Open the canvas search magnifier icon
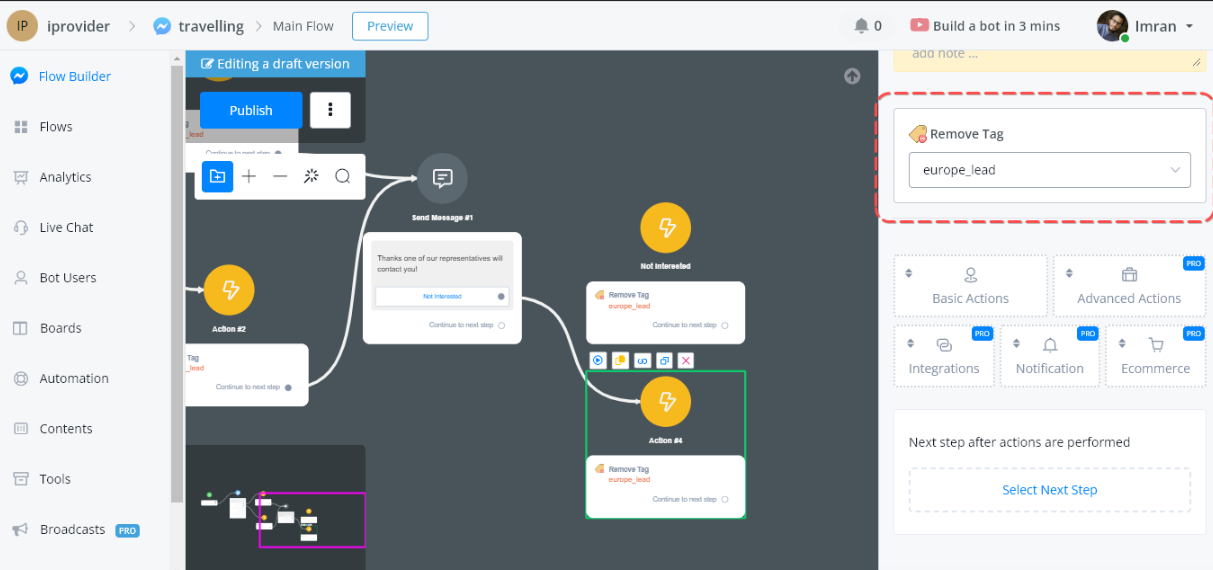The width and height of the screenshot is (1213, 570). tap(342, 177)
